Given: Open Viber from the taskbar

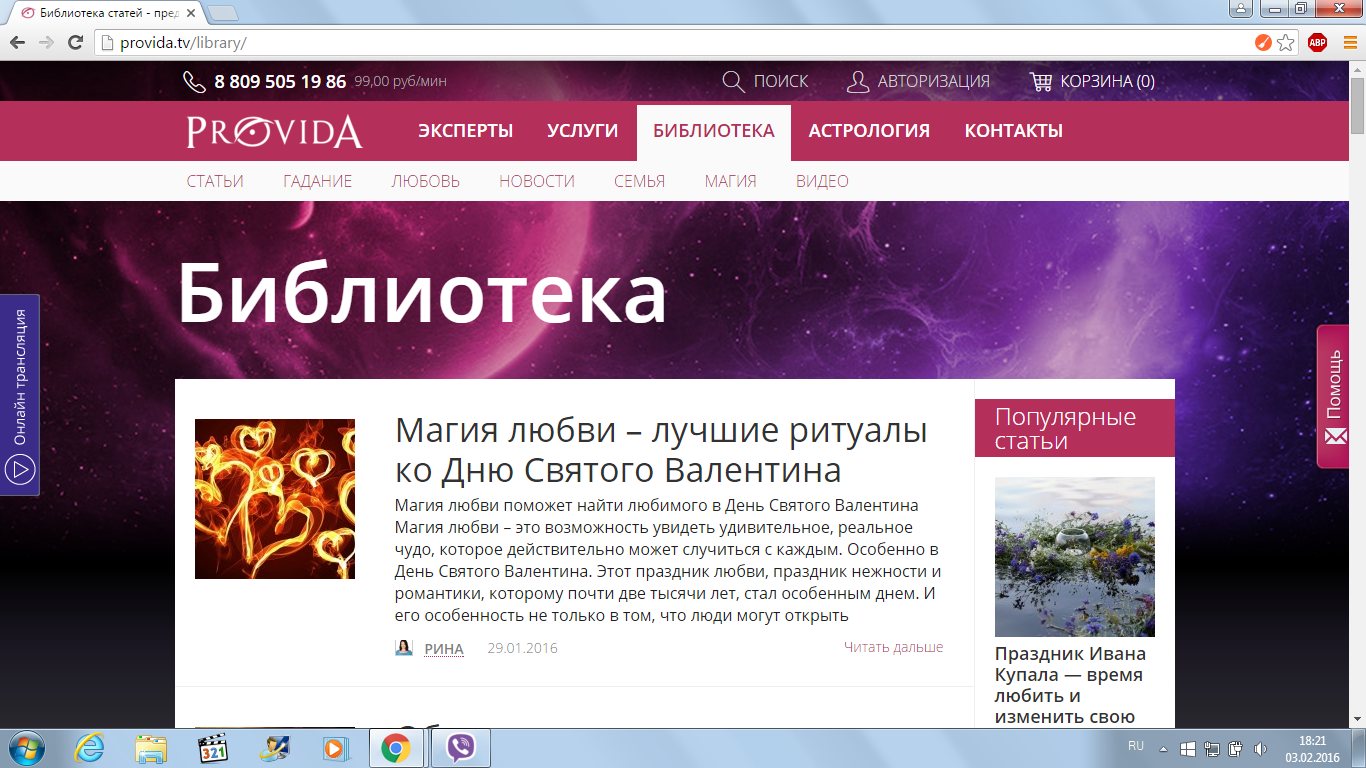Looking at the screenshot, I should tap(459, 748).
